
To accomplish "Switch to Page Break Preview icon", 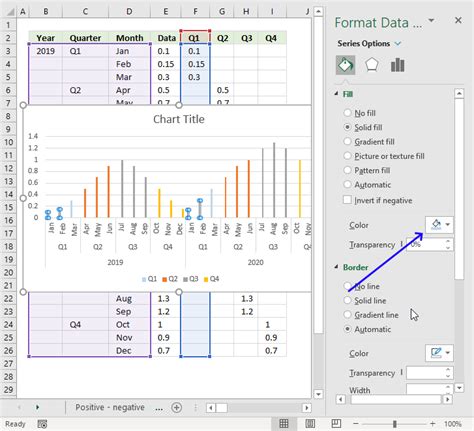I will (336, 424).
